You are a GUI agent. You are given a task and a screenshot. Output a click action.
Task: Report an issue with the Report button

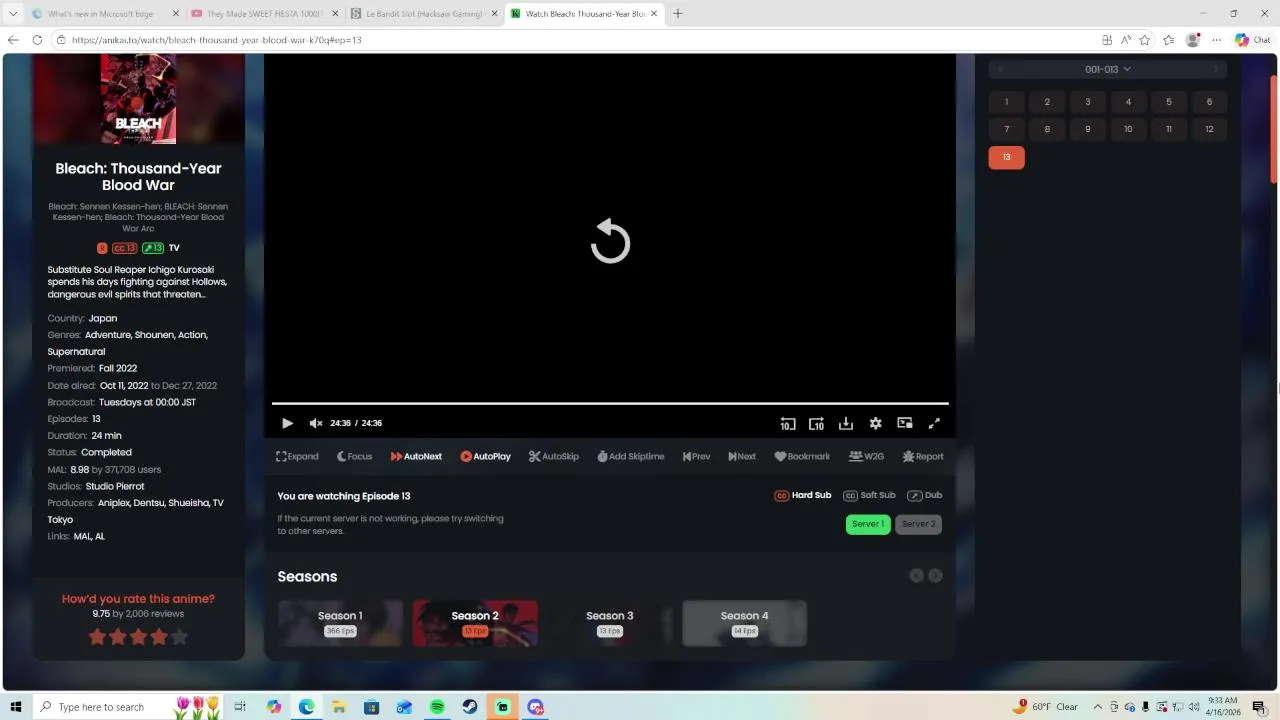pyautogui.click(x=922, y=456)
